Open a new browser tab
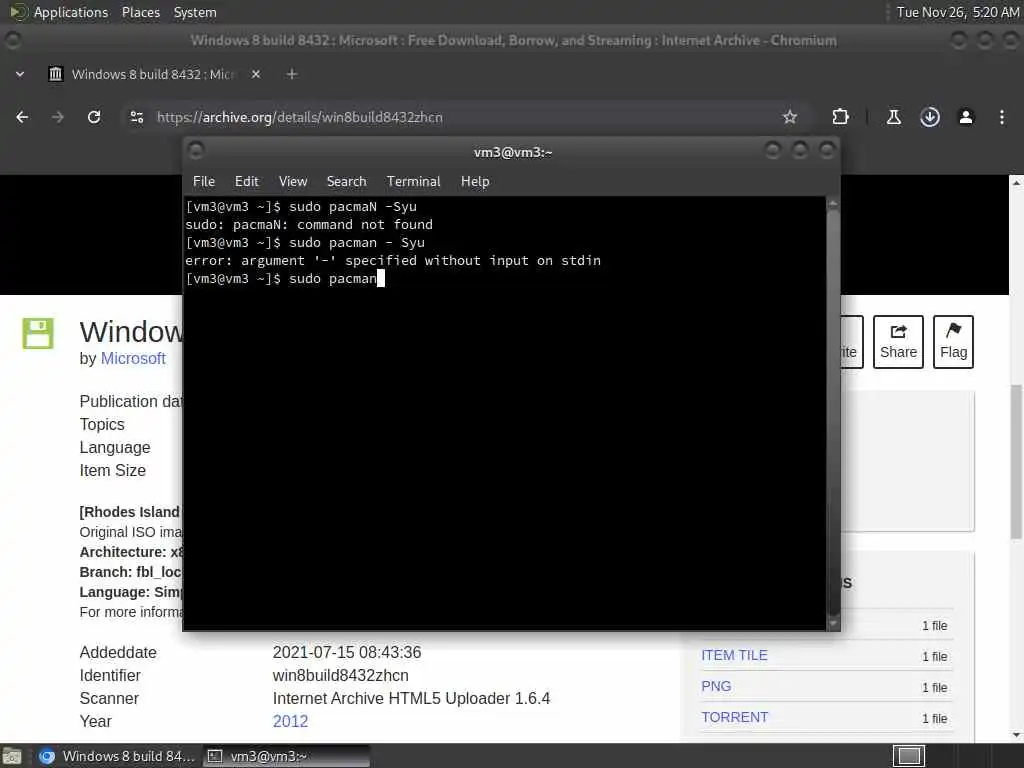Screen dimensions: 1024x768 coord(292,74)
